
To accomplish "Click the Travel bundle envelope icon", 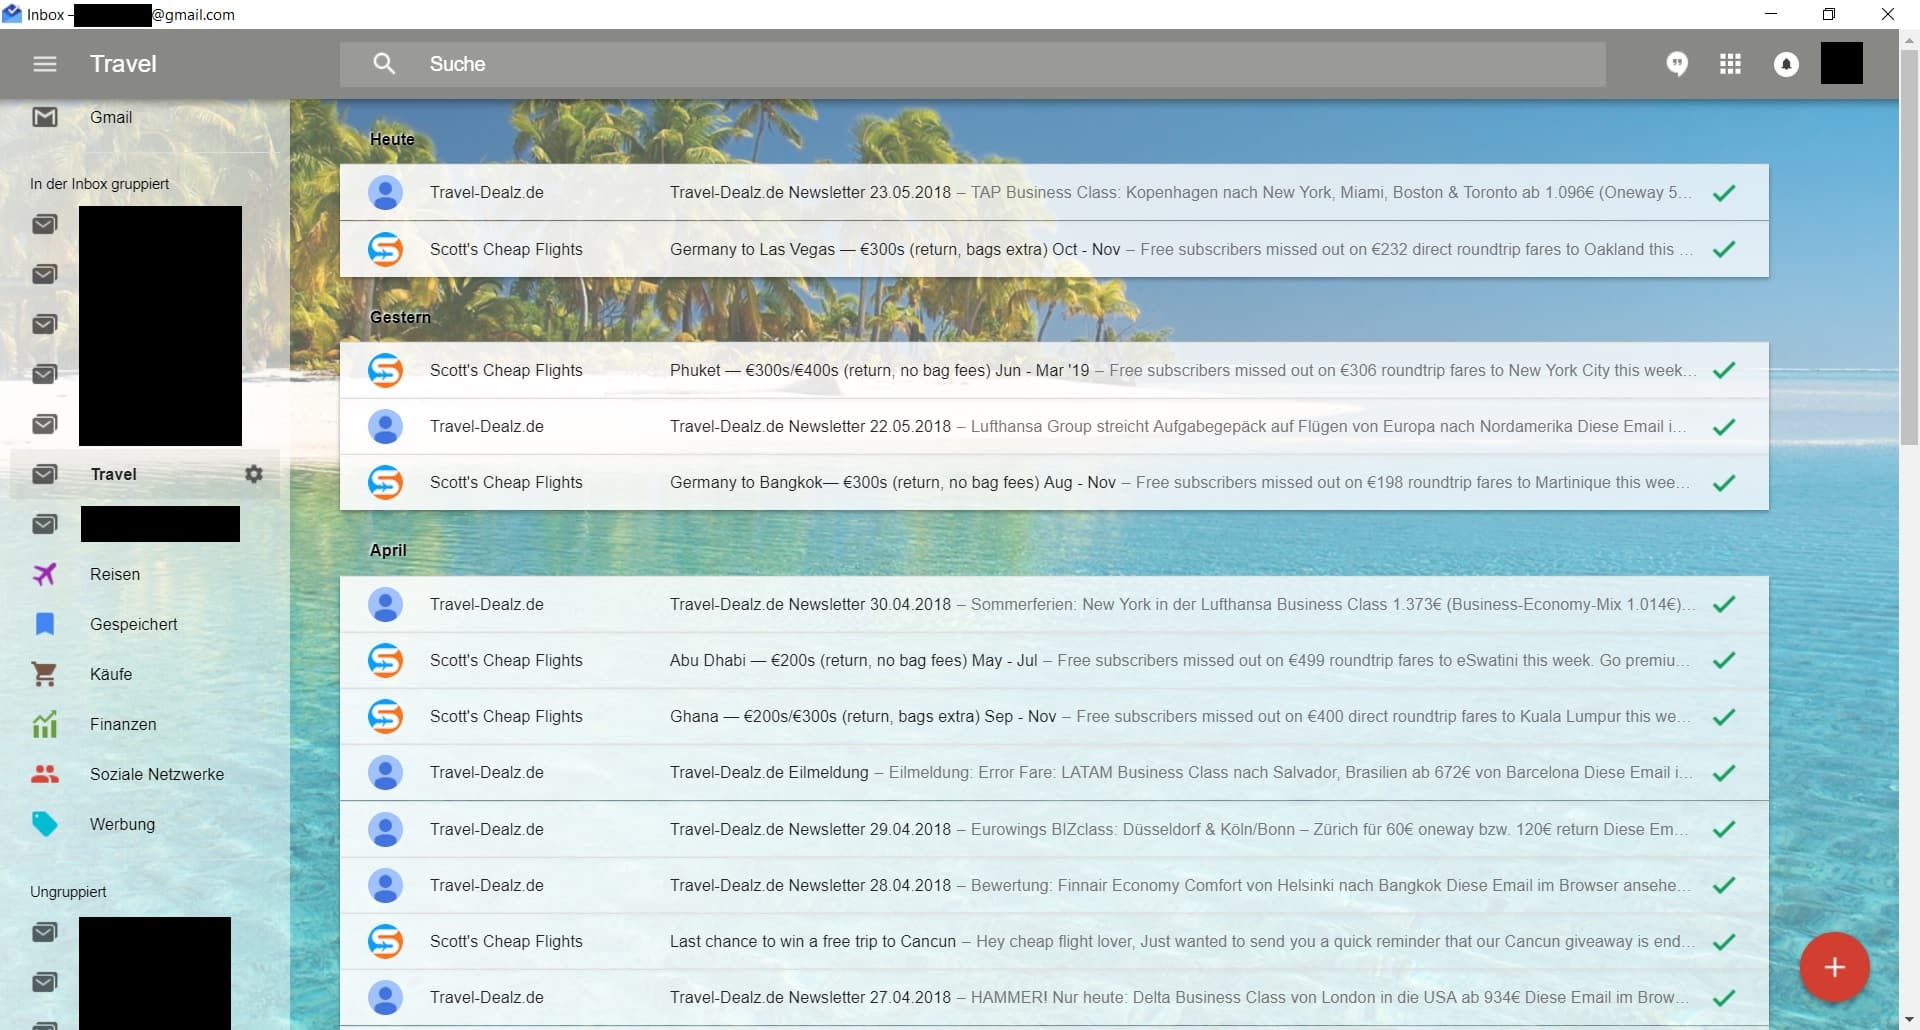I will pyautogui.click(x=45, y=474).
